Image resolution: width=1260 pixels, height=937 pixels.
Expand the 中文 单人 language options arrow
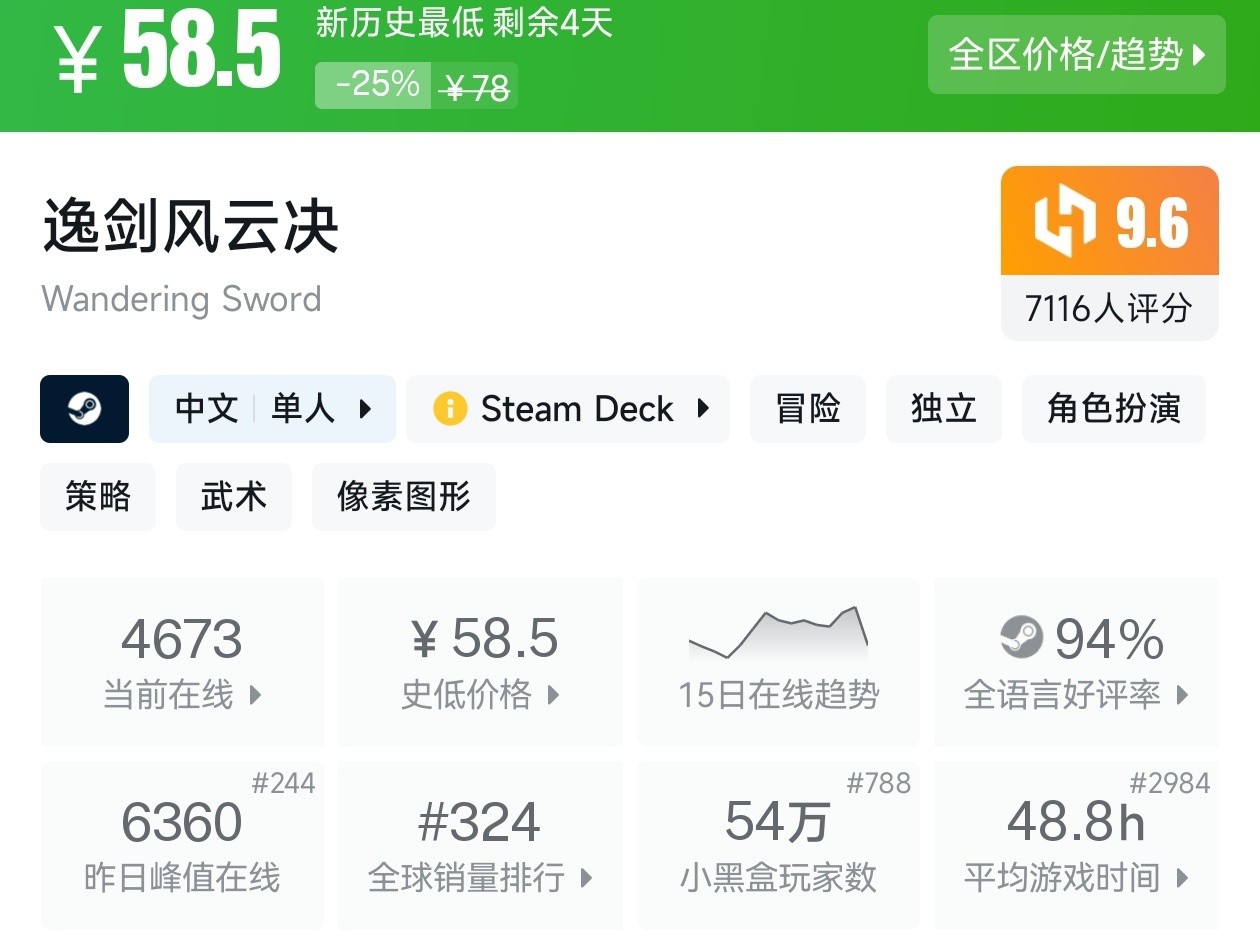365,409
